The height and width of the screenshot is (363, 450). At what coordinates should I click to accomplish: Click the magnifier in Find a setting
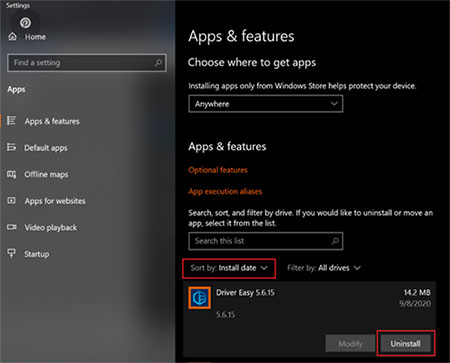point(158,62)
